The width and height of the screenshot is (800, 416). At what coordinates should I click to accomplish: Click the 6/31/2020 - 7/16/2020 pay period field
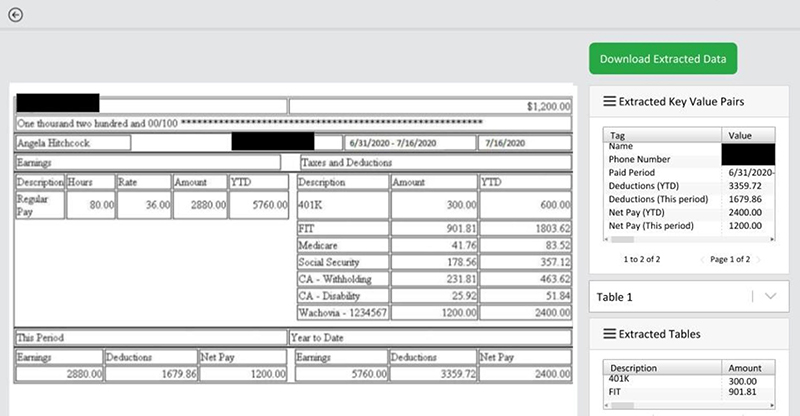pyautogui.click(x=410, y=143)
